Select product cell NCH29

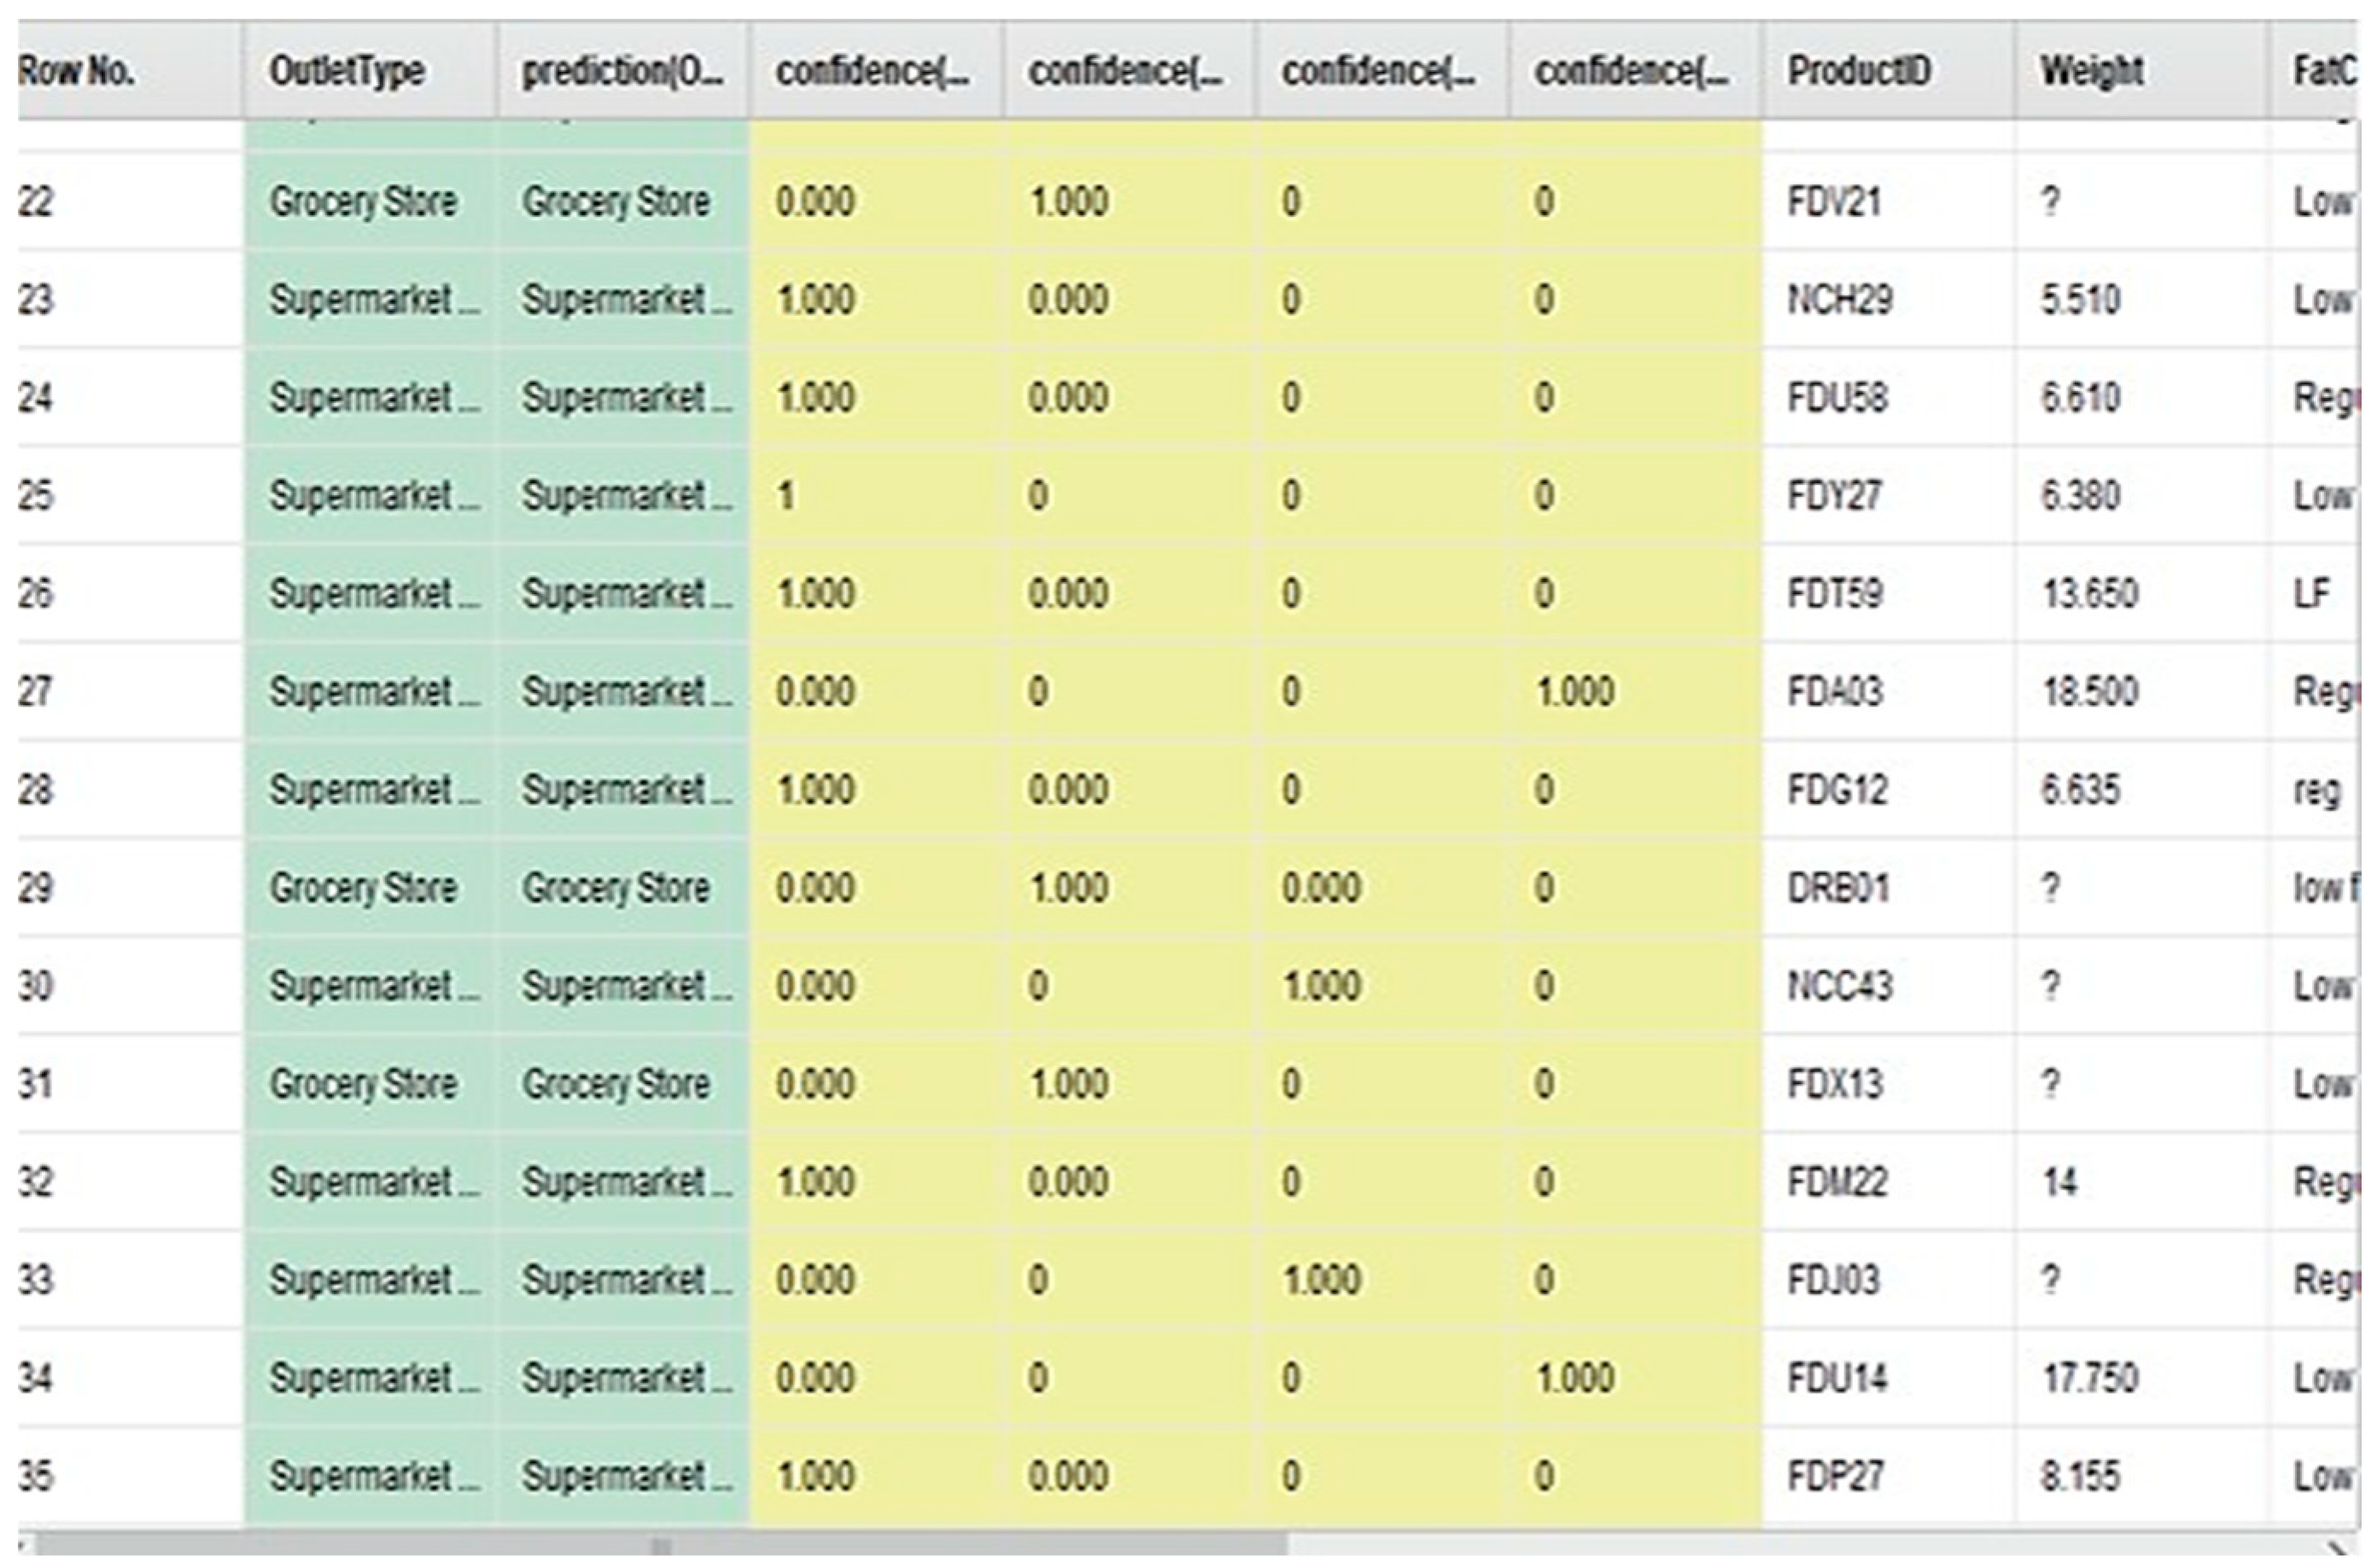click(x=1840, y=300)
